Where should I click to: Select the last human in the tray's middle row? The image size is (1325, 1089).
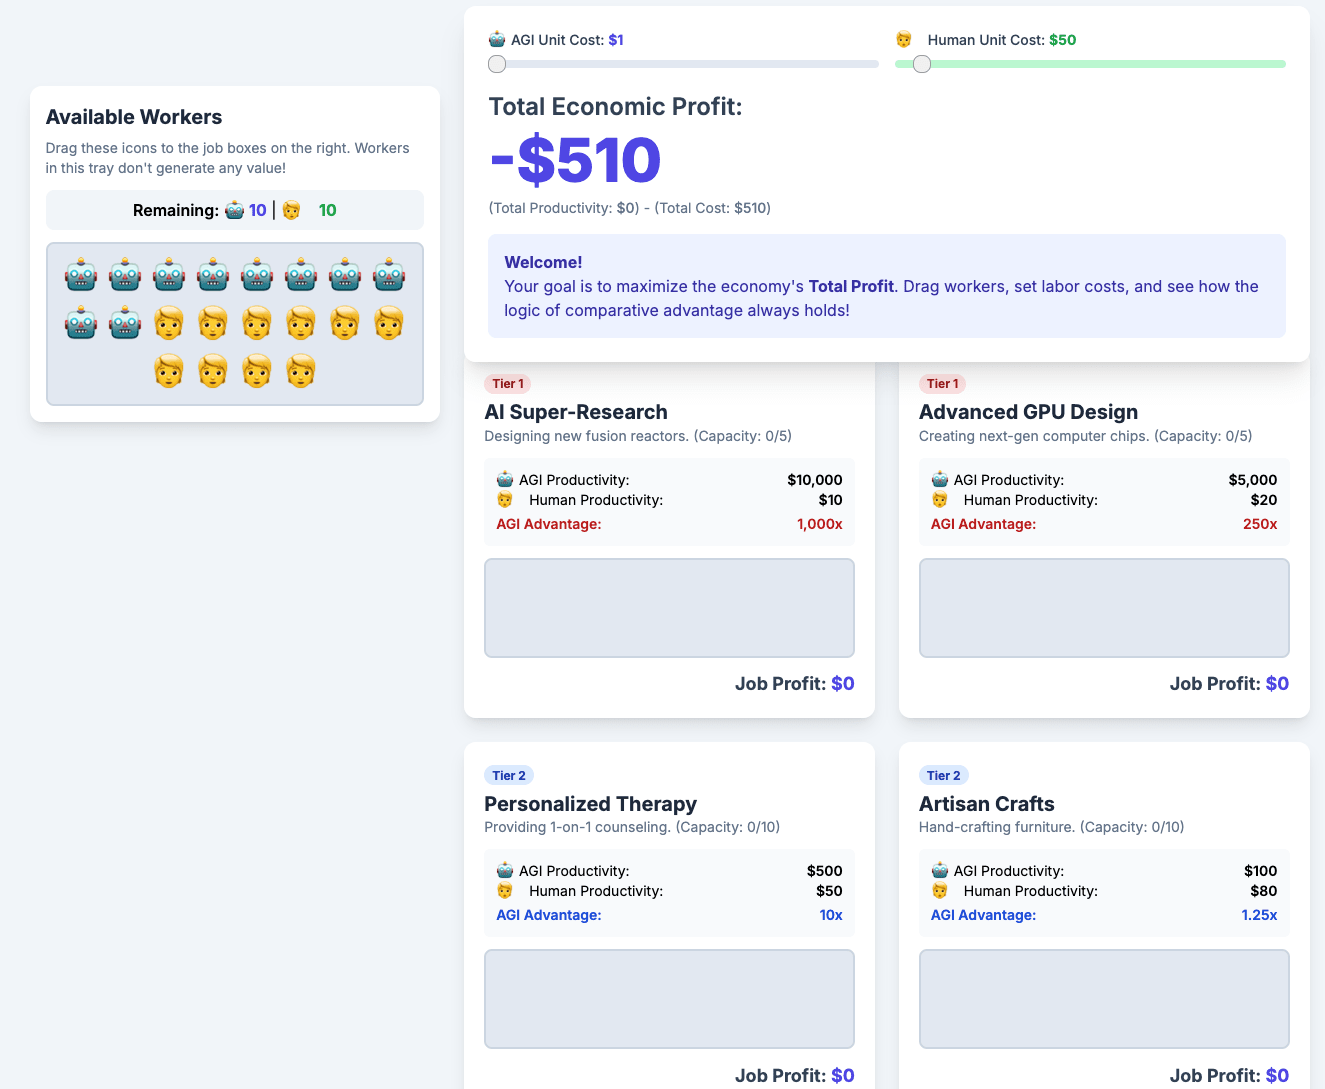click(389, 323)
